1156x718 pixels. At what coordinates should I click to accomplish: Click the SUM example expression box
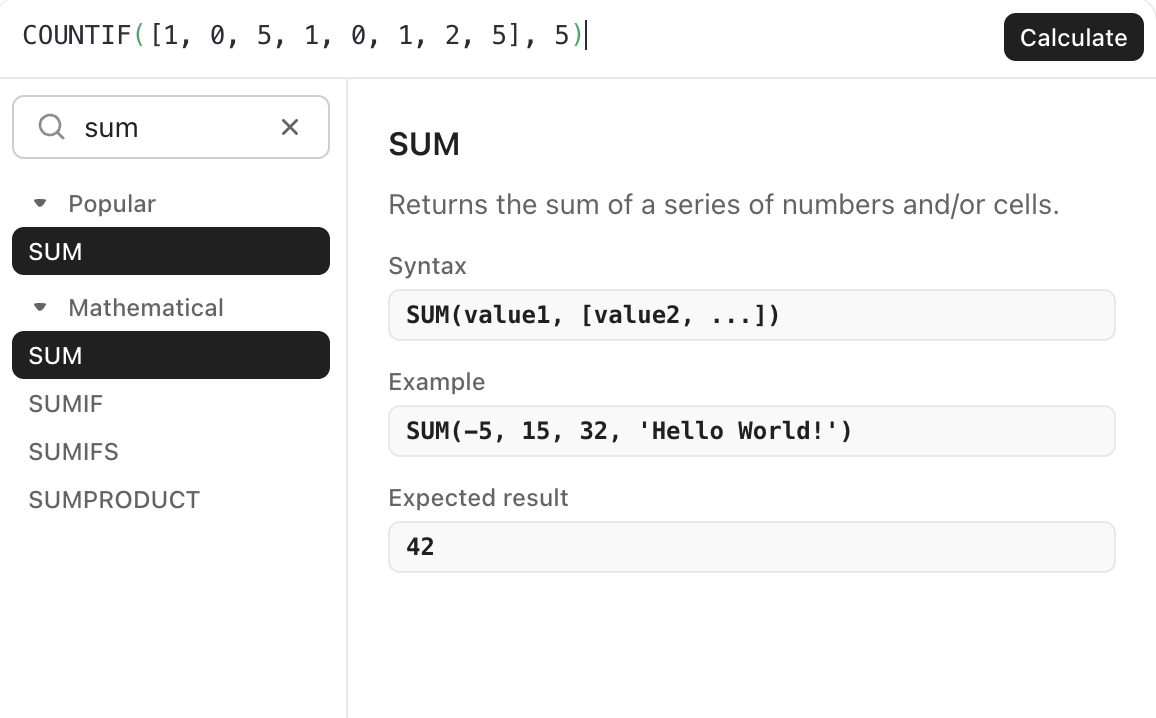click(x=628, y=430)
